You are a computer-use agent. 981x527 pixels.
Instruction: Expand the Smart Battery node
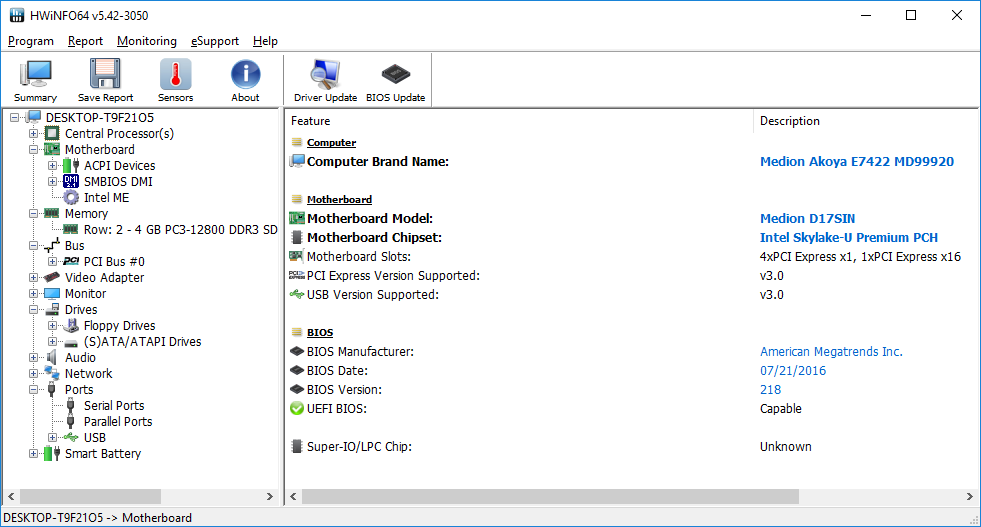click(34, 454)
